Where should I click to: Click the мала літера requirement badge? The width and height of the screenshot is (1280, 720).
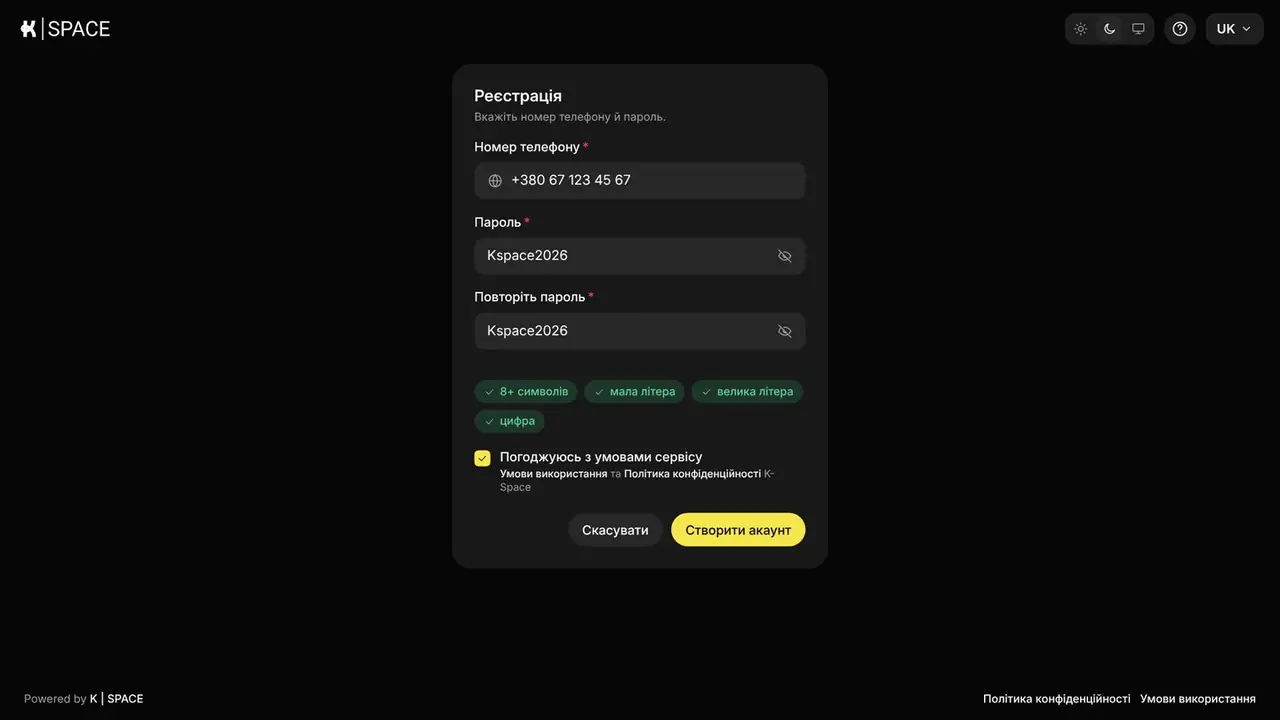pos(635,392)
